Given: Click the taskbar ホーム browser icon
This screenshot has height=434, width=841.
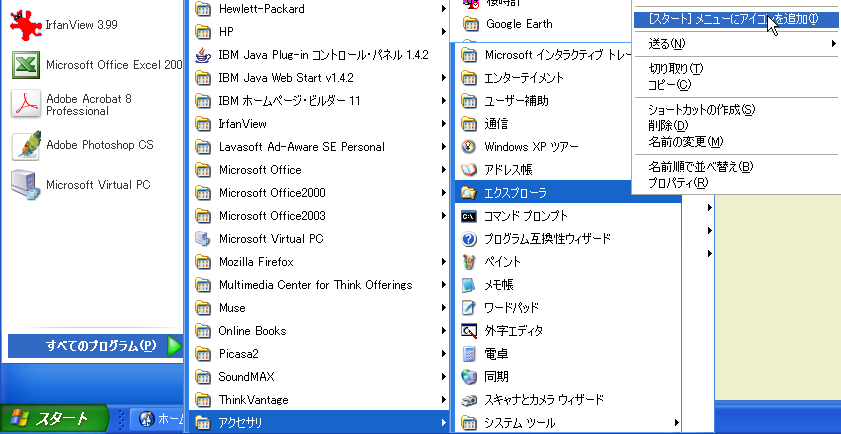Looking at the screenshot, I should [x=147, y=419].
